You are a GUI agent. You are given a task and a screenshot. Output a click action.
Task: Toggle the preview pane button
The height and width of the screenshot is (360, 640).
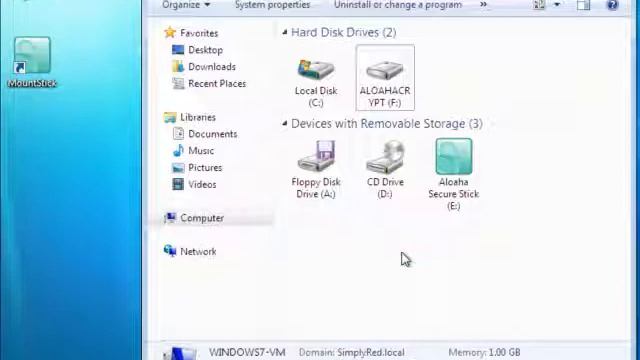(583, 5)
